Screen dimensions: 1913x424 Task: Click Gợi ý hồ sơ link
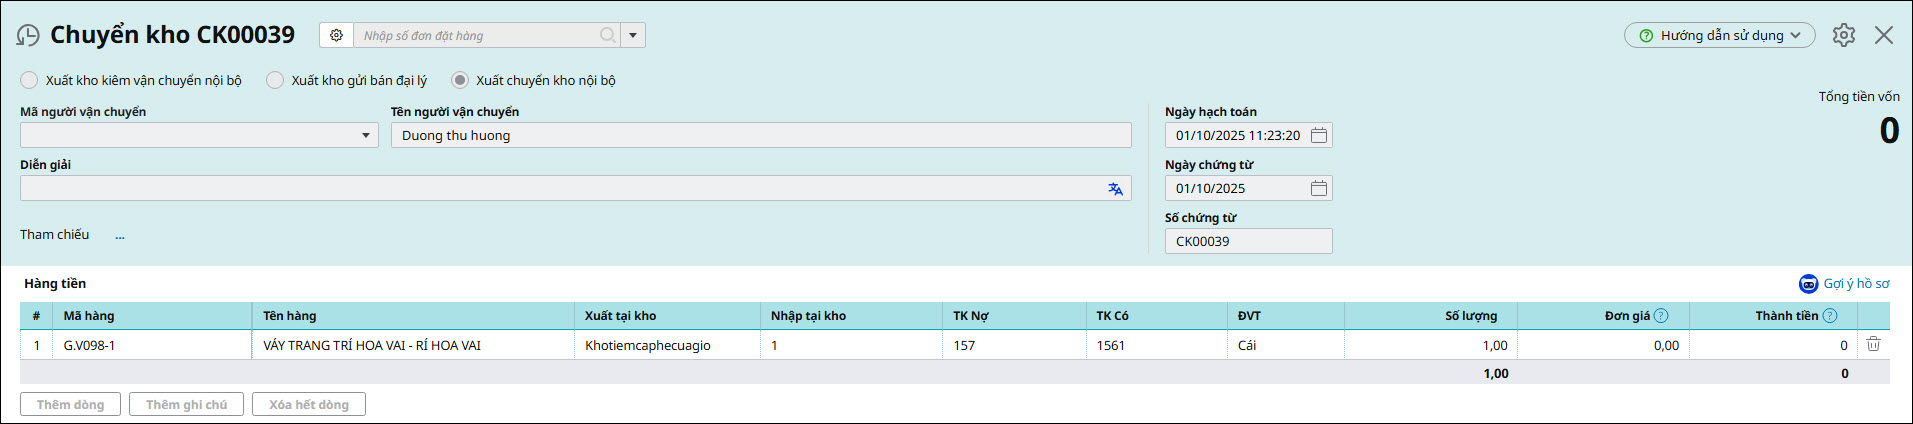(x=1844, y=284)
